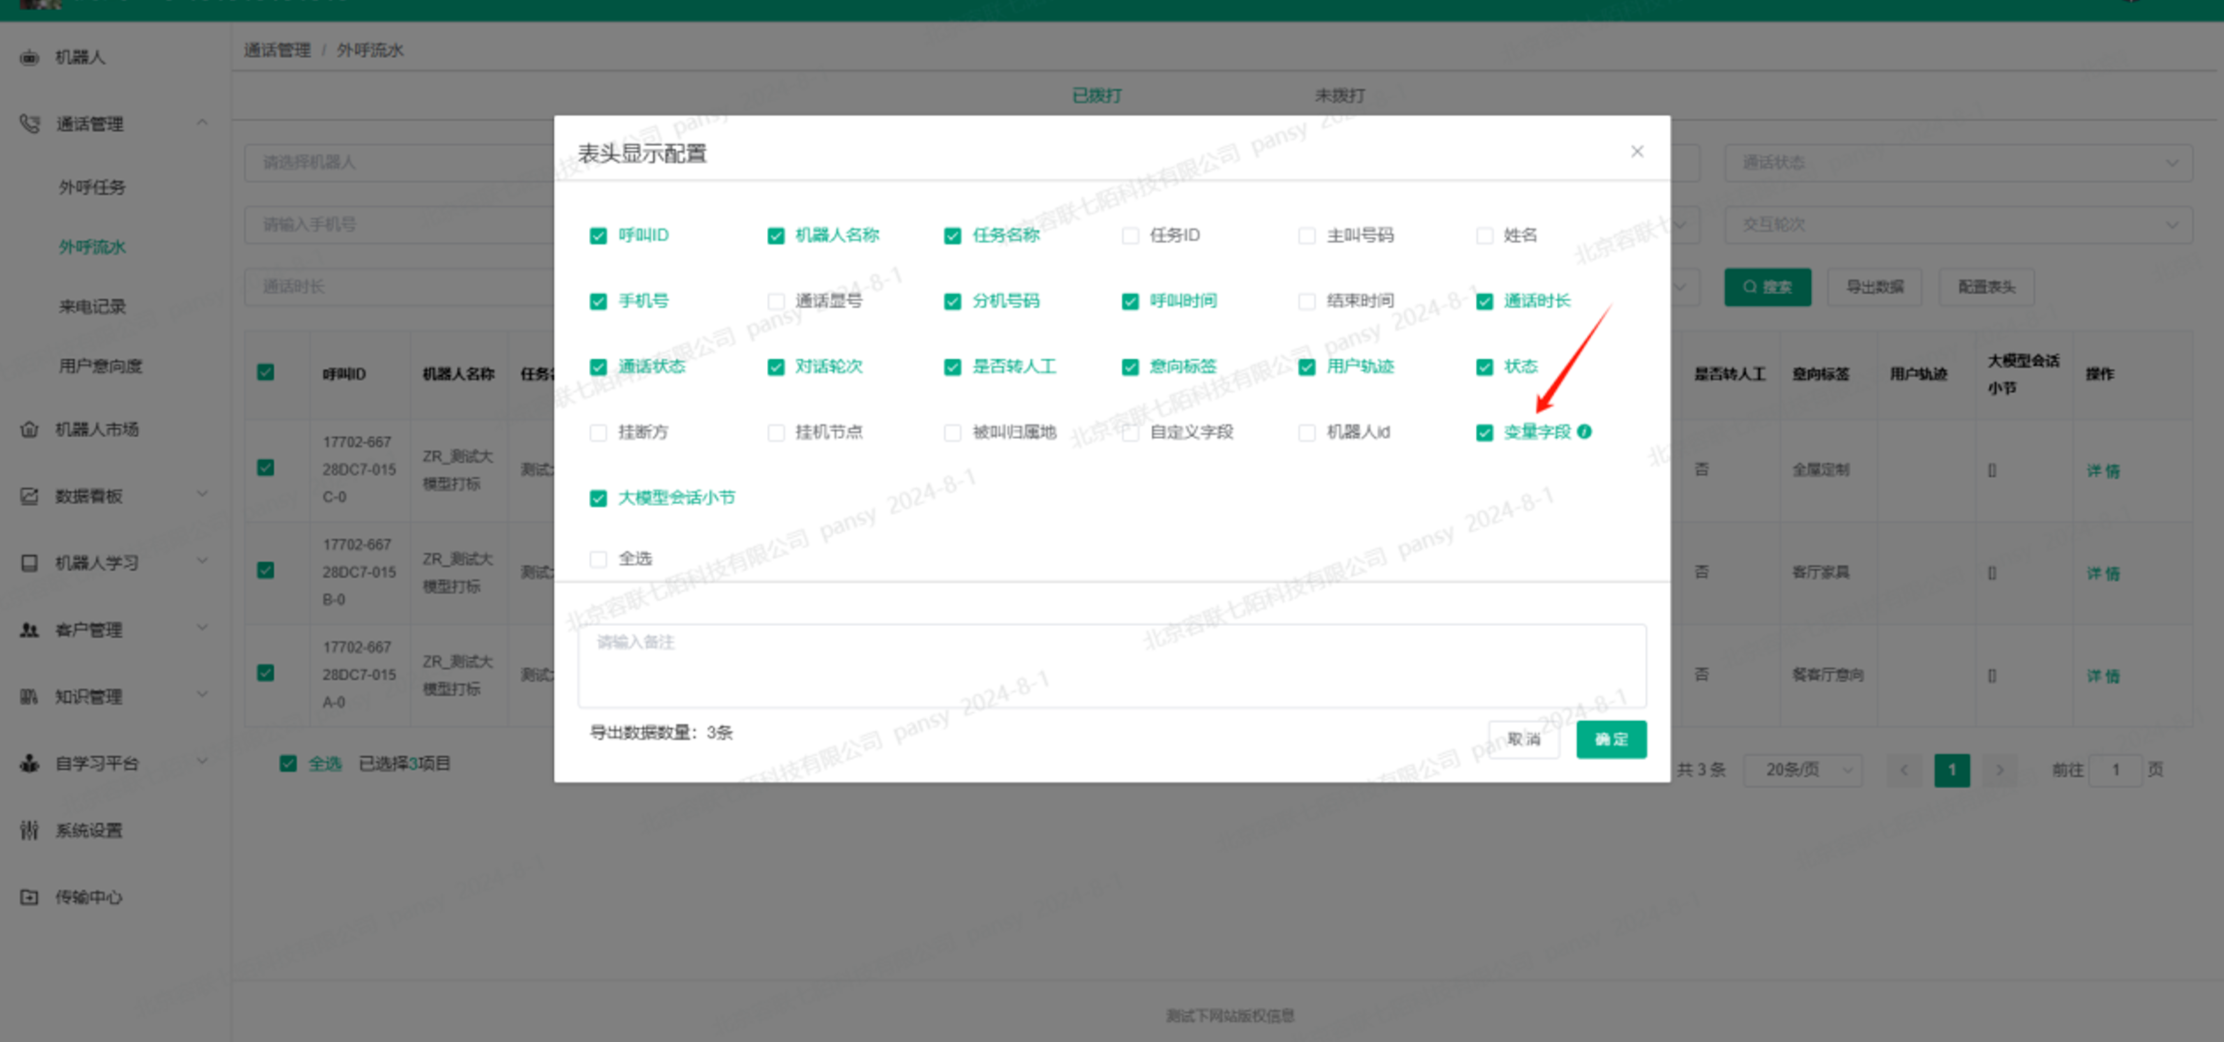Uncheck the 变量字段 checkbox

pos(1485,432)
